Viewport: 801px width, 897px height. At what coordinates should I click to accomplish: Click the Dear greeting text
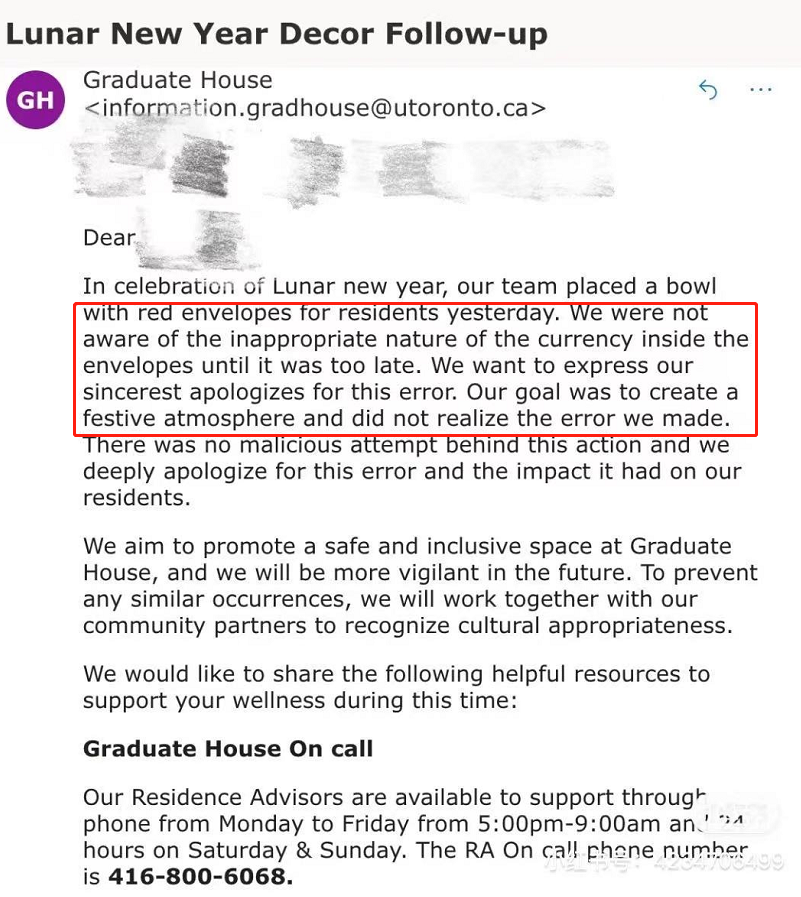(108, 238)
